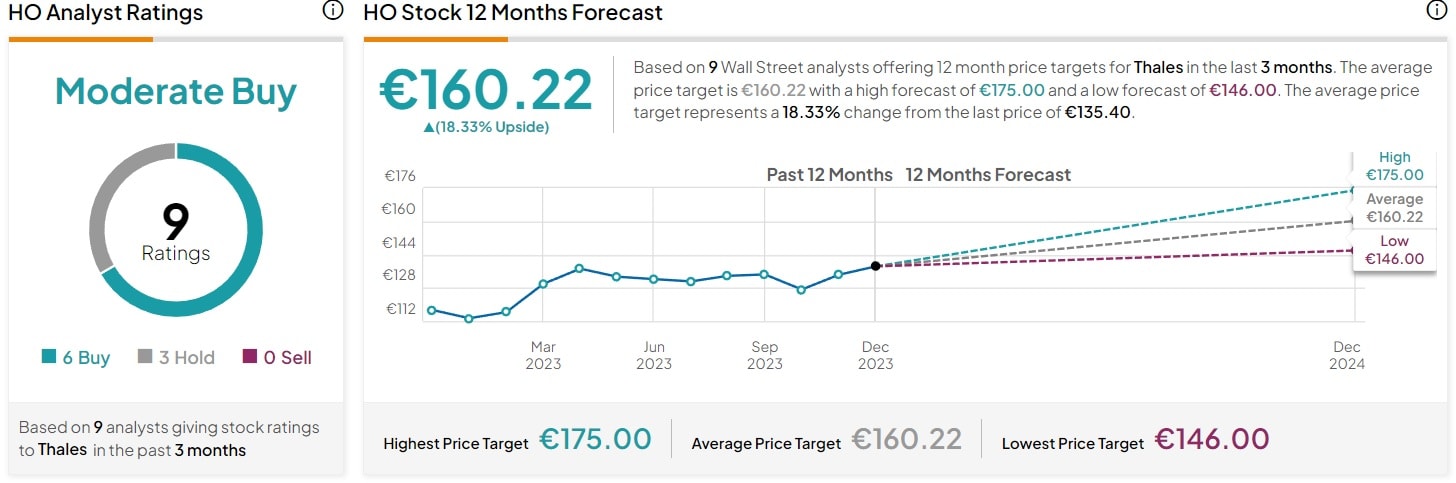Click the 12 Months Forecast chart label
1456x483 pixels.
[988, 175]
